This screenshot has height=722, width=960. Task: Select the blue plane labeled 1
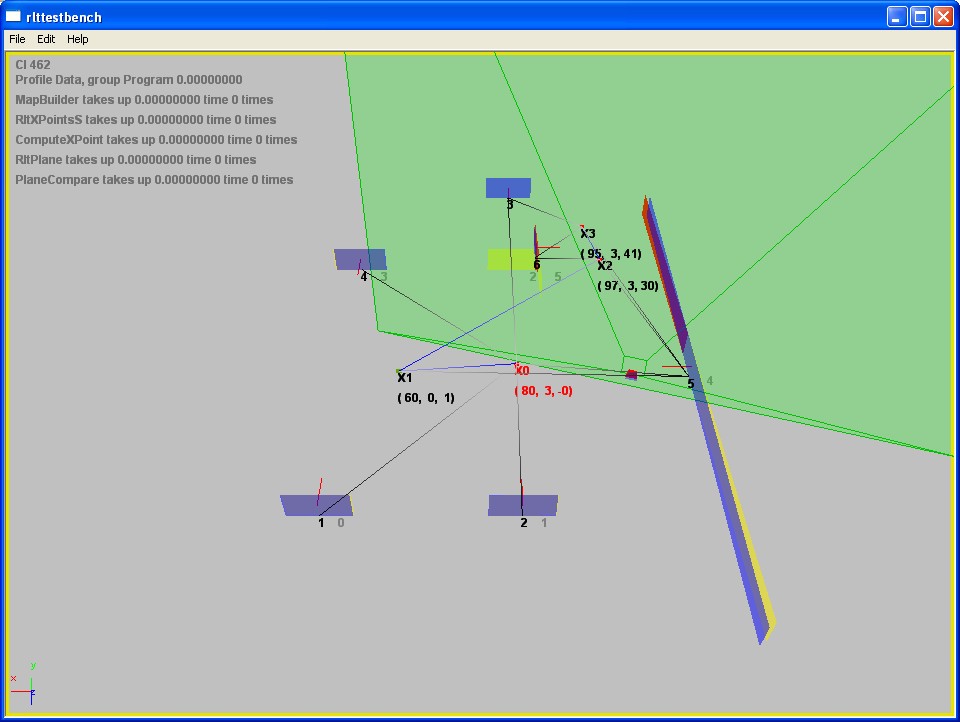pyautogui.click(x=314, y=505)
